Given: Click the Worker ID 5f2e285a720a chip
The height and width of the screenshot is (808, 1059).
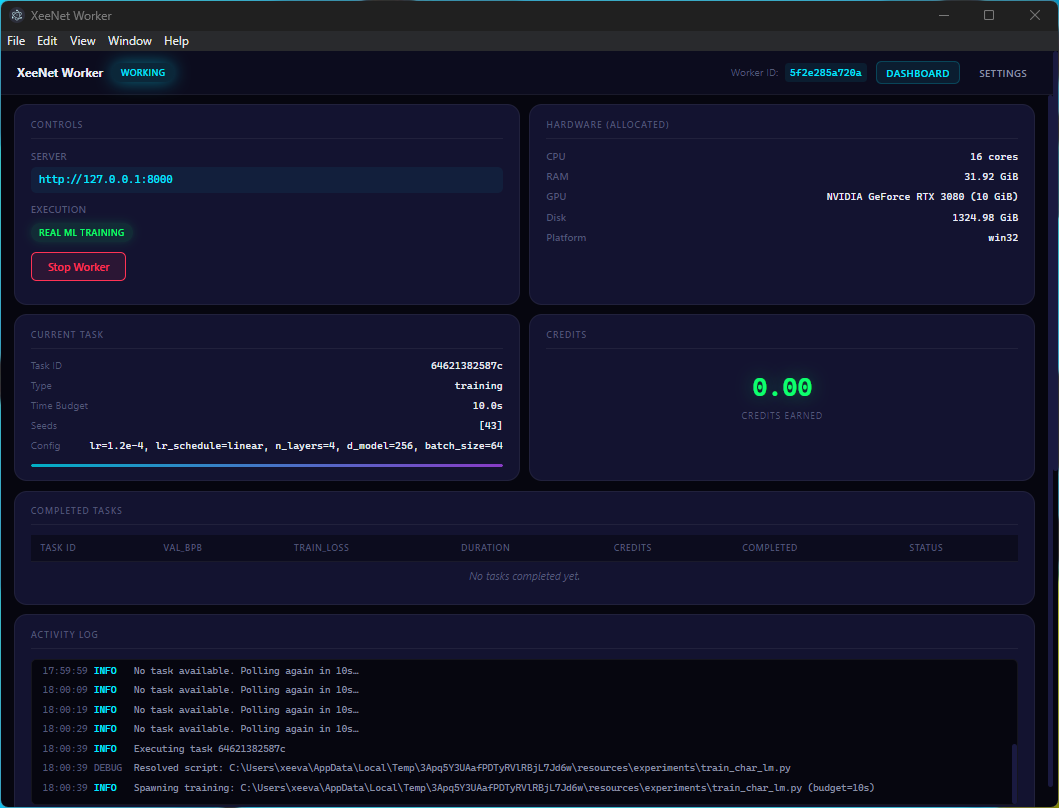Looking at the screenshot, I should point(826,72).
